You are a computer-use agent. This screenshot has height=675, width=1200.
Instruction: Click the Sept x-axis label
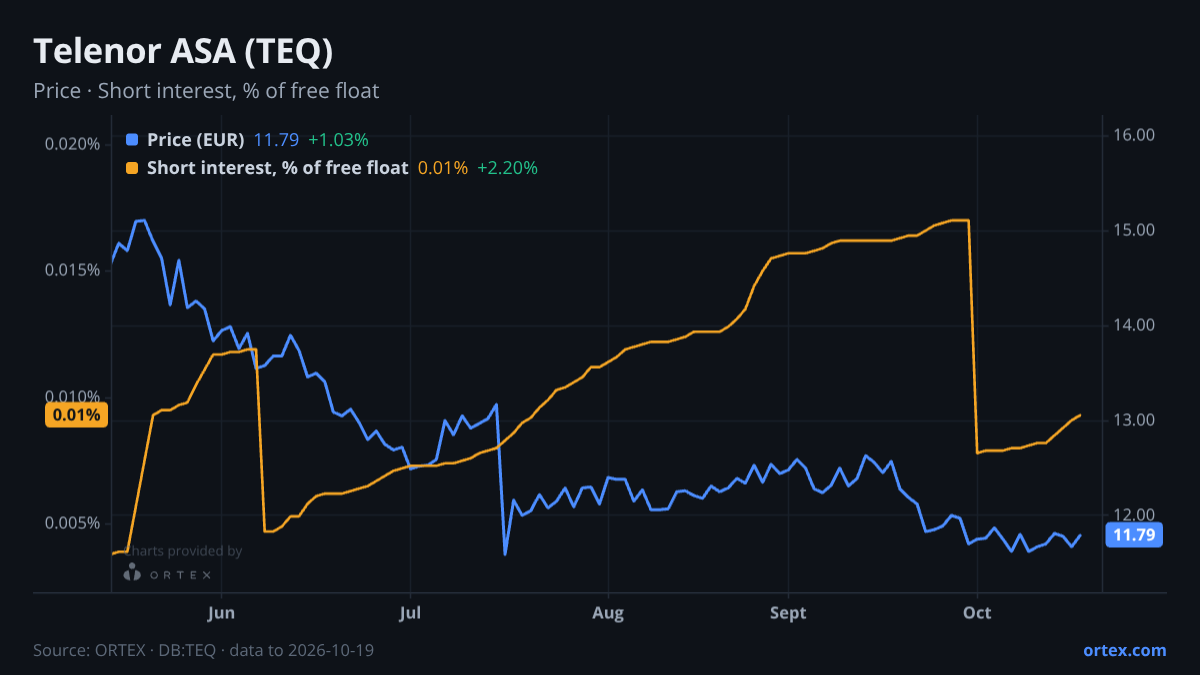(789, 613)
